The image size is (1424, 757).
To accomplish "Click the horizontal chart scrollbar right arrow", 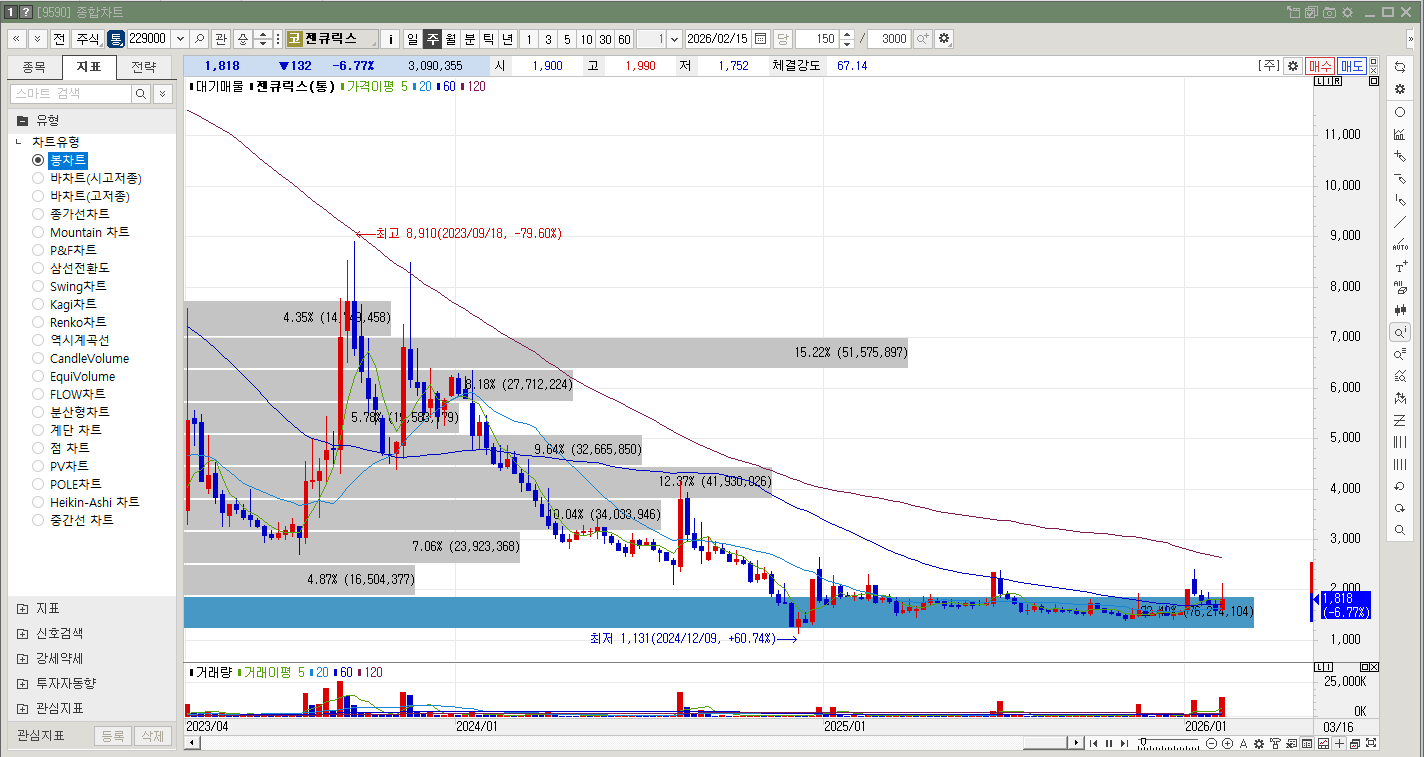I will pyautogui.click(x=1075, y=743).
